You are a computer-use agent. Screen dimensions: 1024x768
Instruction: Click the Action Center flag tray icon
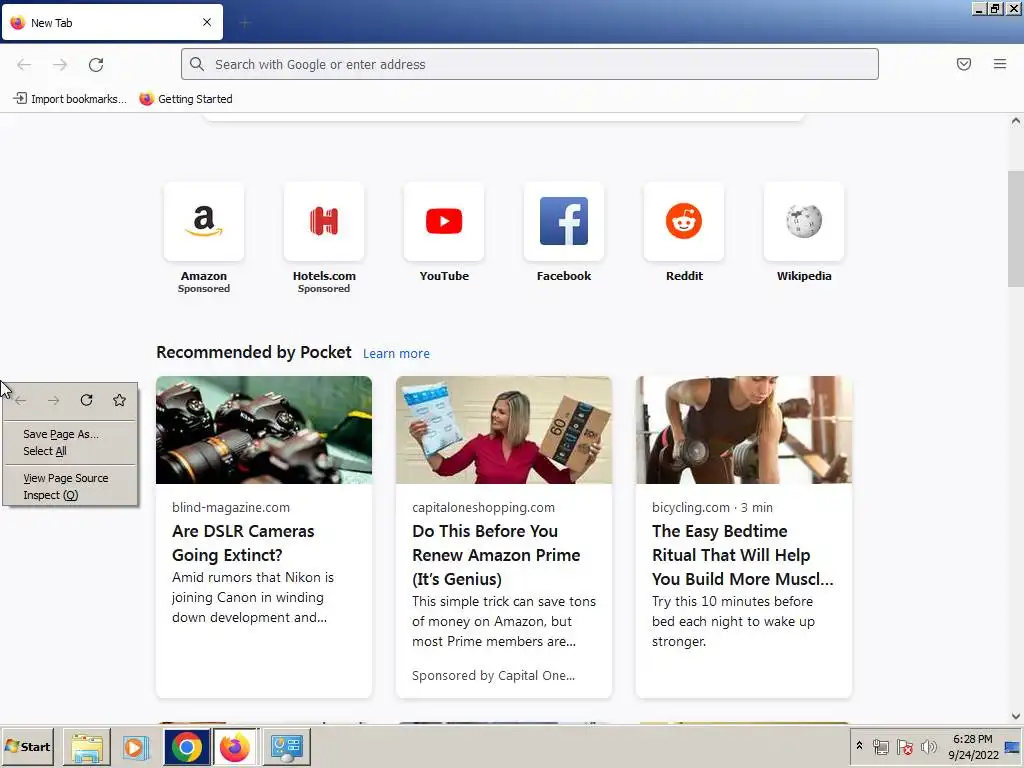pyautogui.click(x=904, y=746)
